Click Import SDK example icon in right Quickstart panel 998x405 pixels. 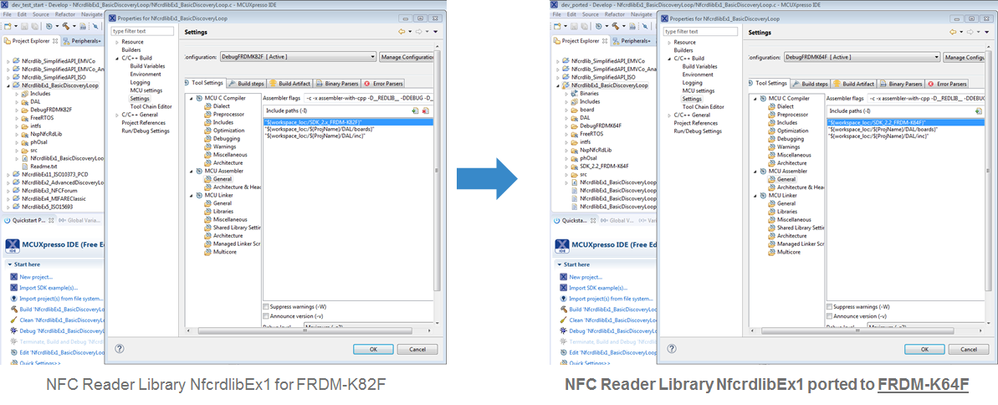565,288
